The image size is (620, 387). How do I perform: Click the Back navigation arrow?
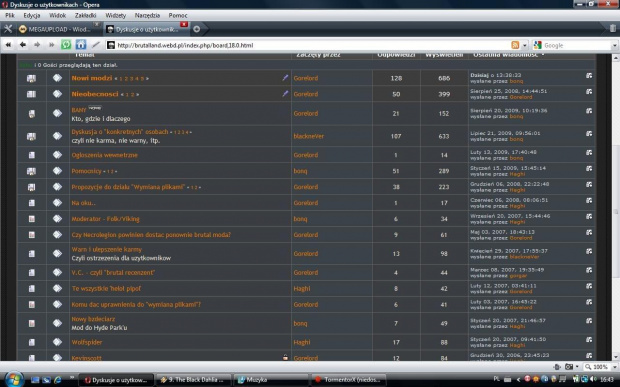click(23, 45)
